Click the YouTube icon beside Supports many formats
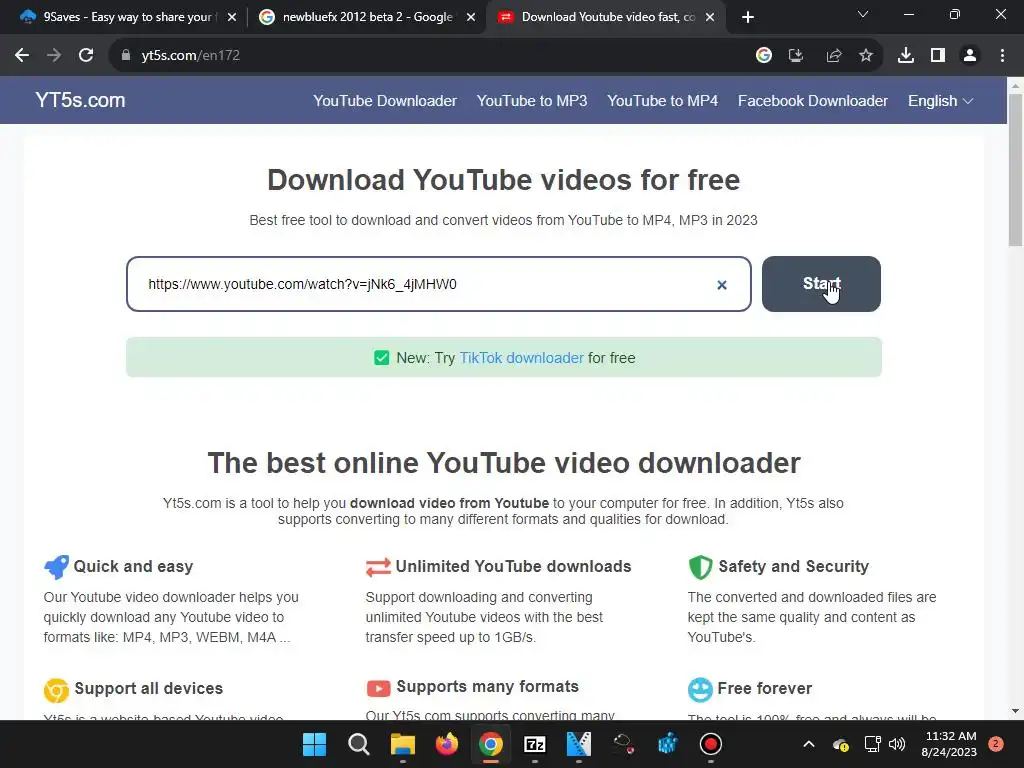Screen dimensions: 1024x768 click(378, 688)
